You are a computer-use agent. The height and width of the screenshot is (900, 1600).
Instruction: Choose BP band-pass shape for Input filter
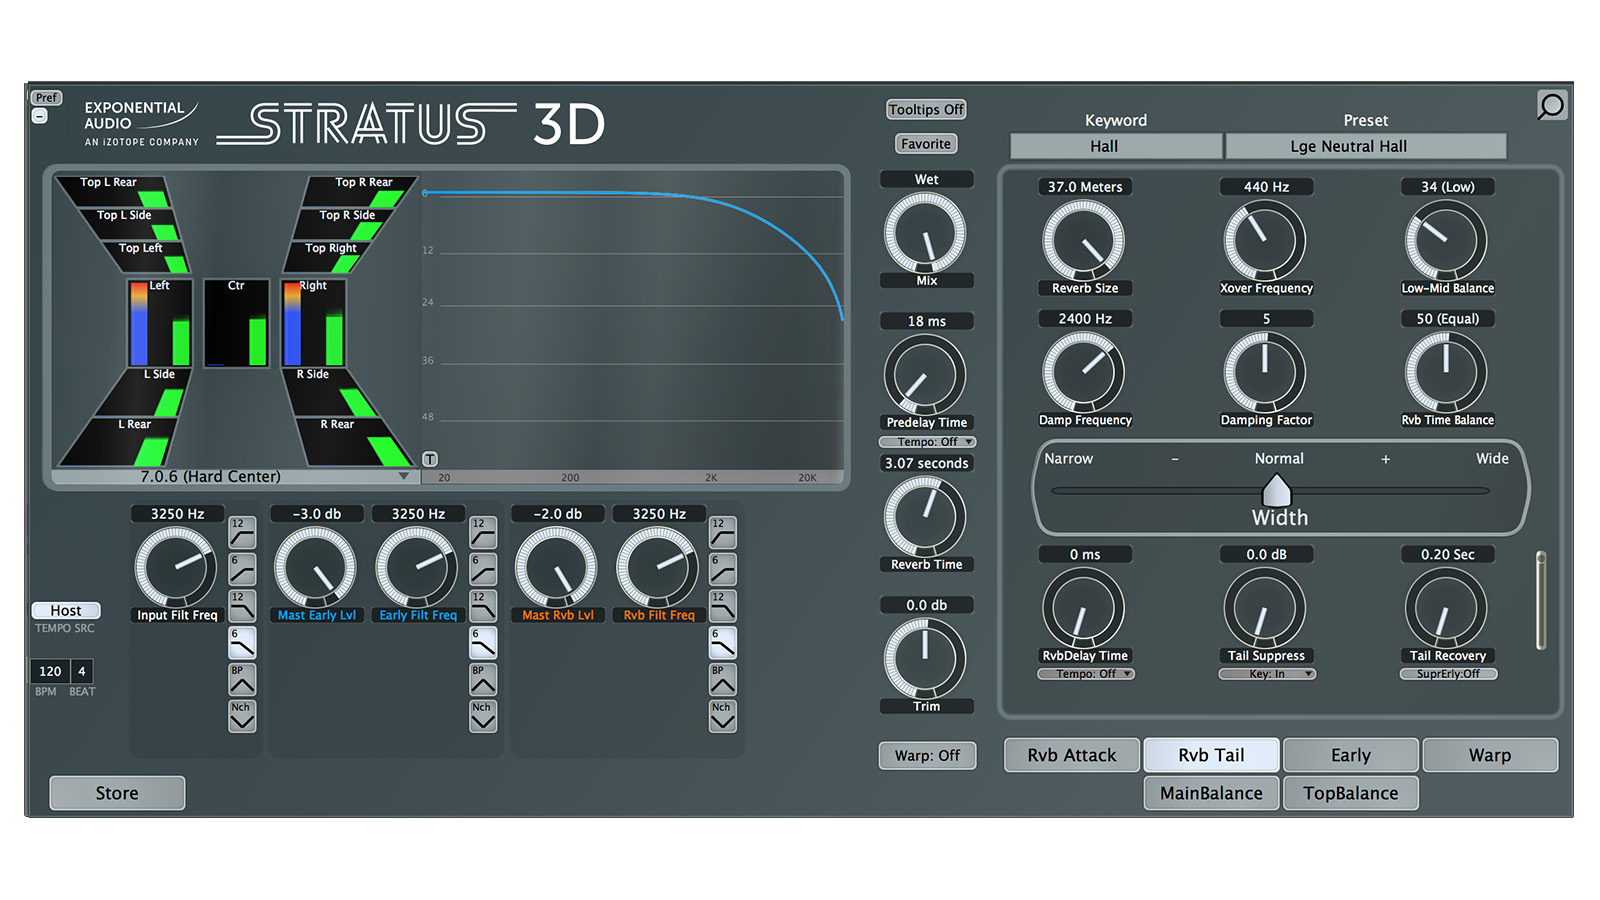pyautogui.click(x=242, y=680)
